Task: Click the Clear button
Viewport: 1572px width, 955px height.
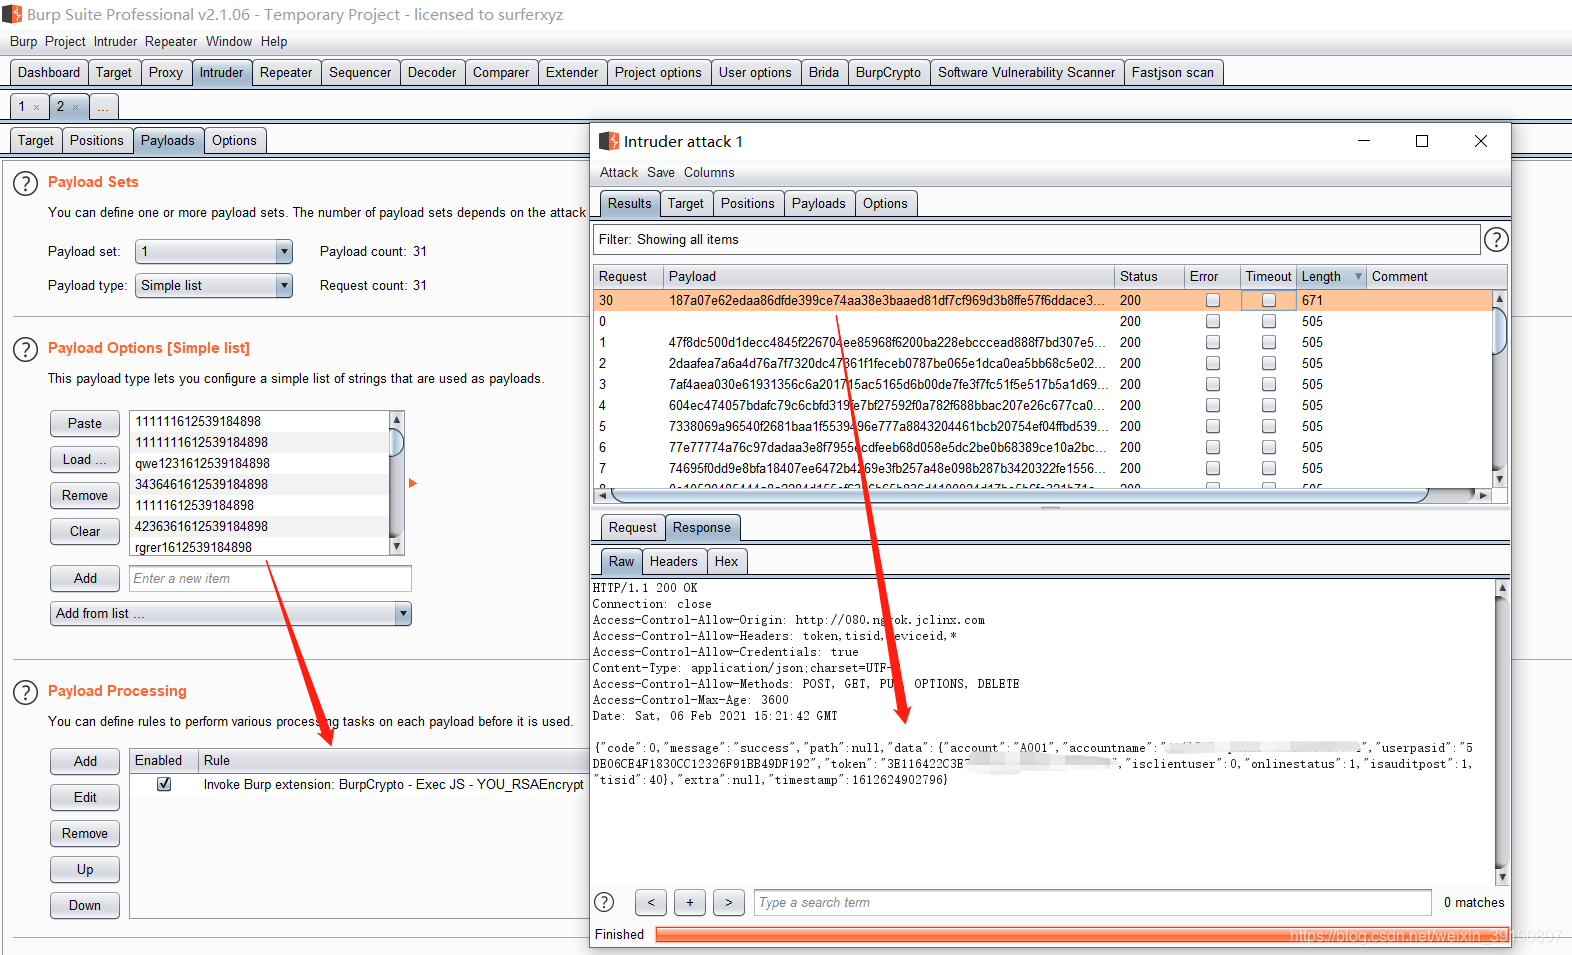Action: click(85, 531)
